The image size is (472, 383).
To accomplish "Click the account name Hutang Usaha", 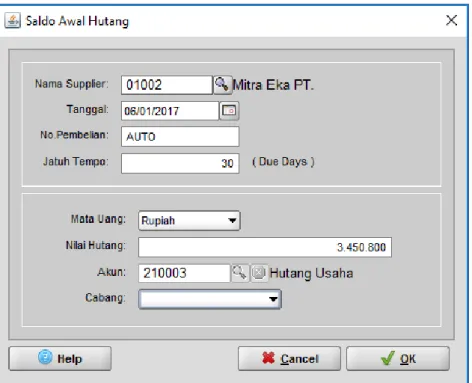I will pyautogui.click(x=311, y=273).
